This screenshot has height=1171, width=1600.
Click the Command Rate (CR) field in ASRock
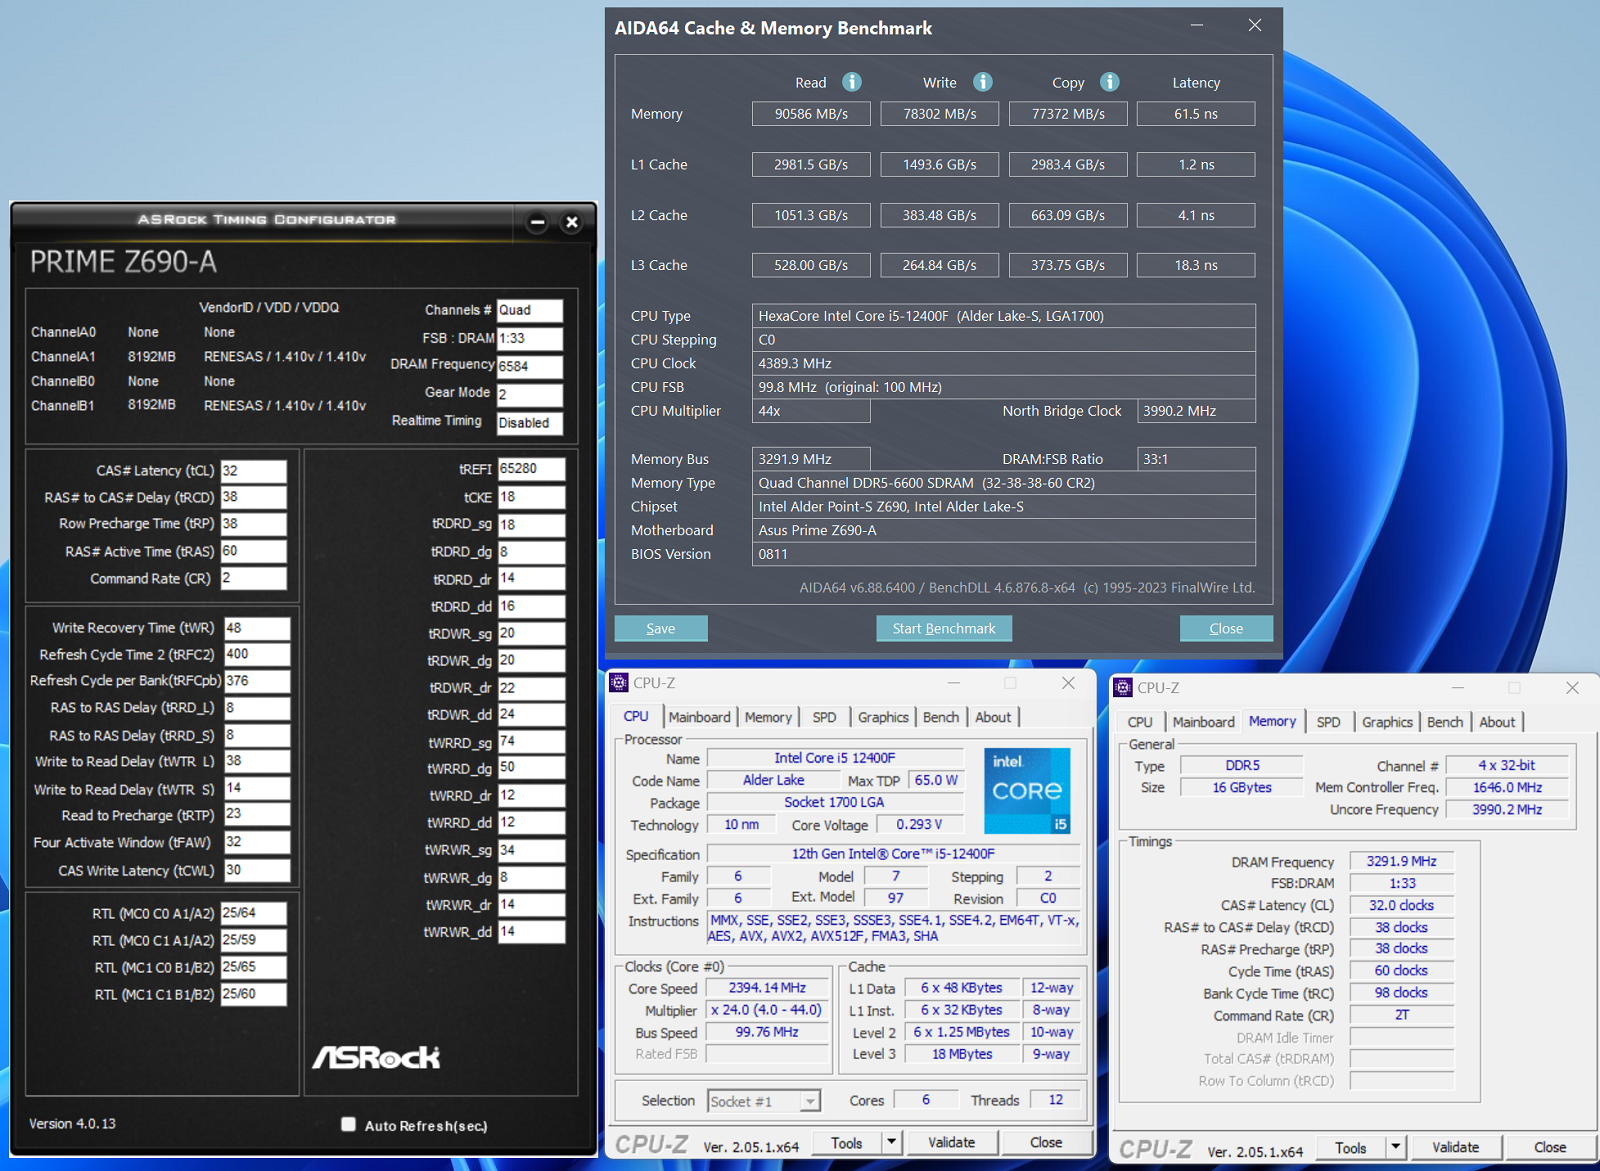tap(253, 578)
